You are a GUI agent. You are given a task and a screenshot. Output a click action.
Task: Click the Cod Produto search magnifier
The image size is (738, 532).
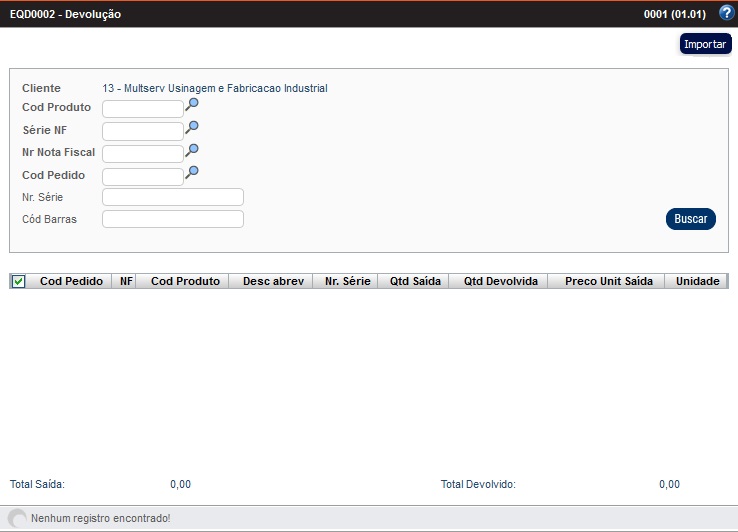(192, 105)
